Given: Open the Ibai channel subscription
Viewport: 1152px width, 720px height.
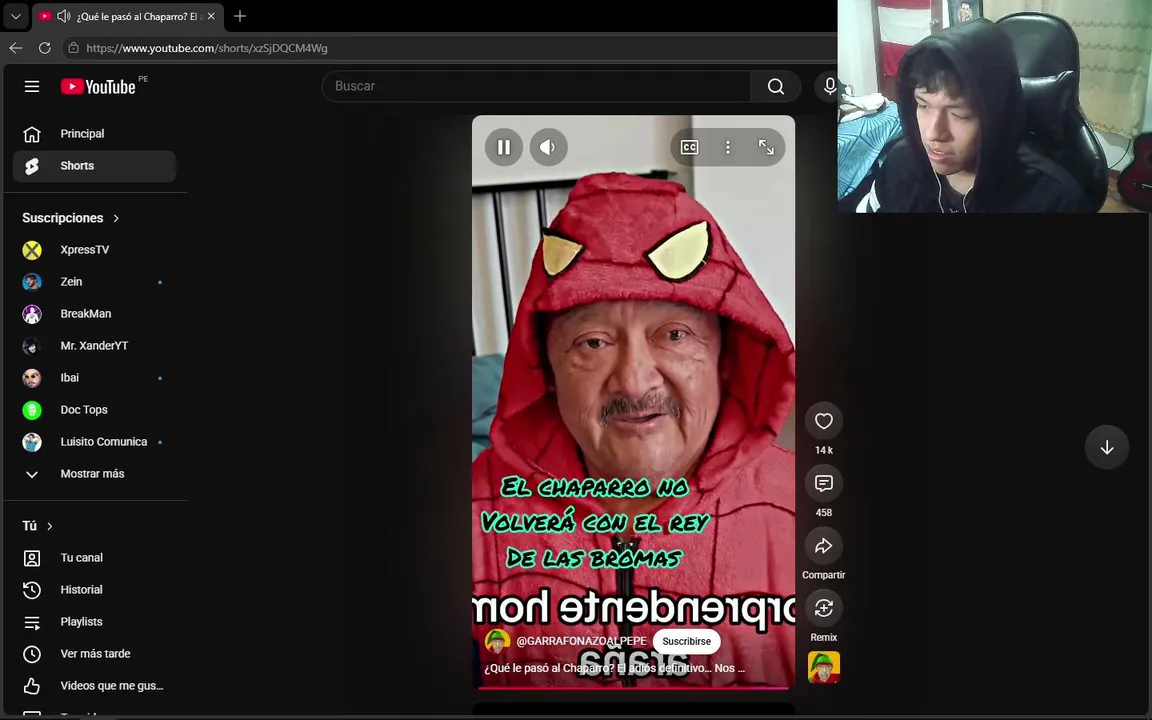Looking at the screenshot, I should pos(94,378).
